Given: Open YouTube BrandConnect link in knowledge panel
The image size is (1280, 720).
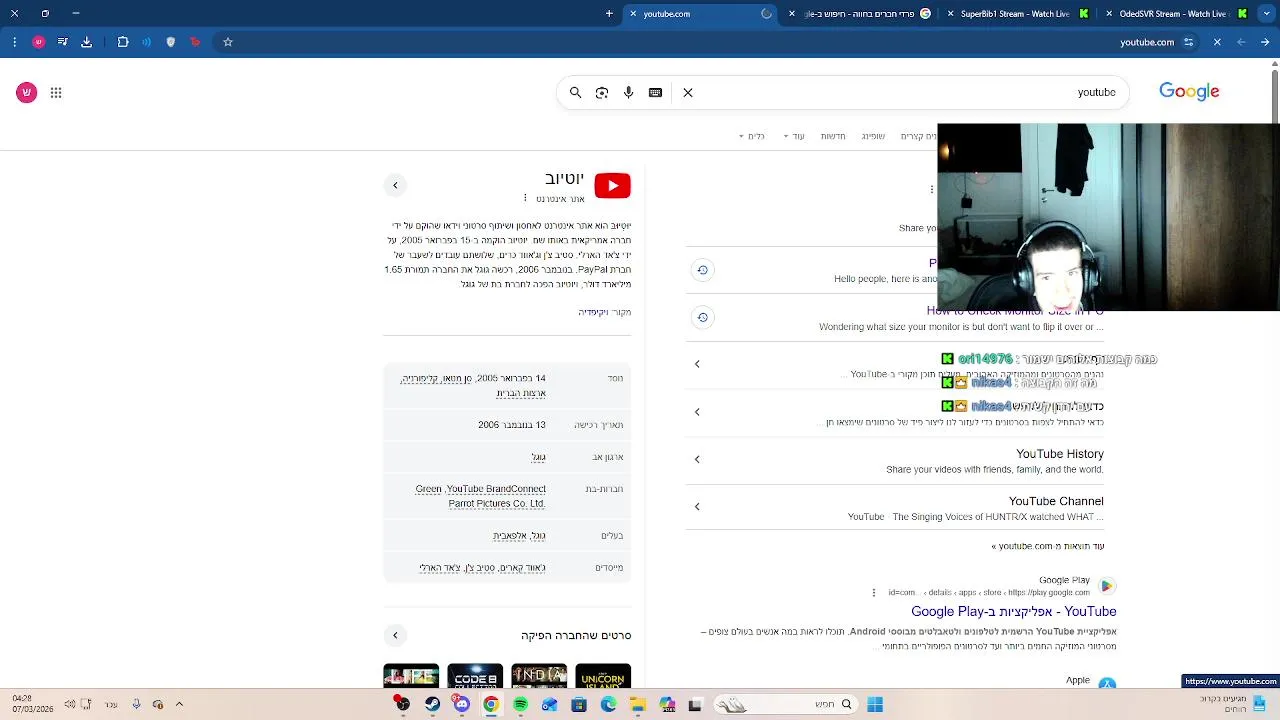Looking at the screenshot, I should [x=496, y=489].
